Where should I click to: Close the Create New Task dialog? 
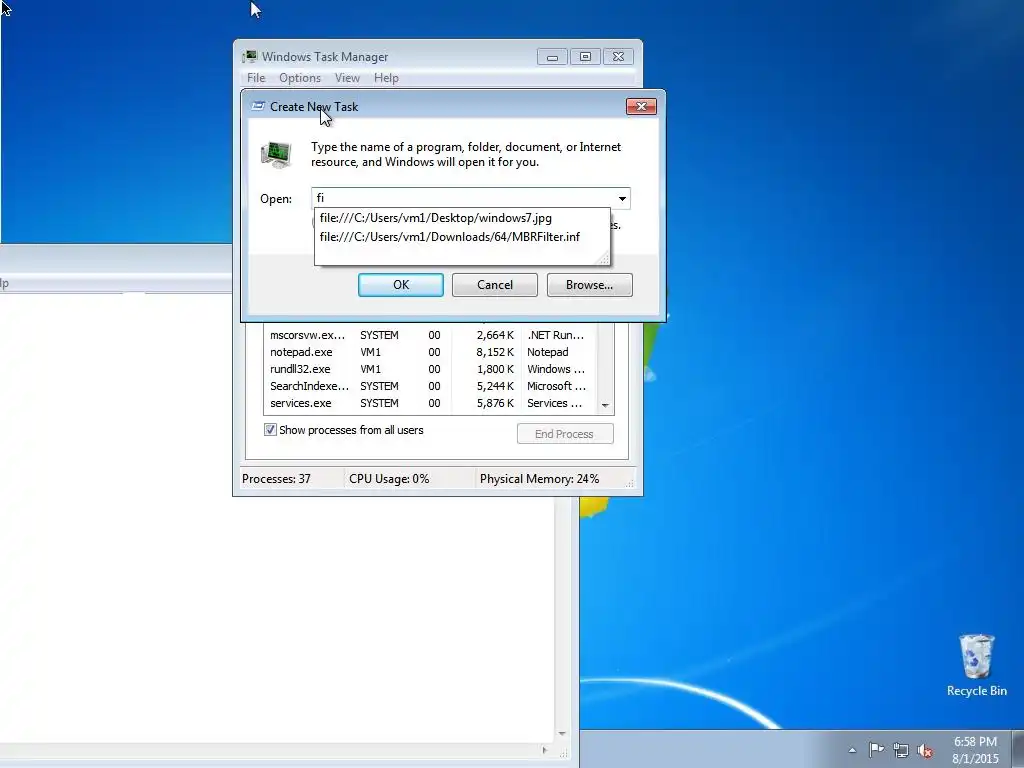641,106
